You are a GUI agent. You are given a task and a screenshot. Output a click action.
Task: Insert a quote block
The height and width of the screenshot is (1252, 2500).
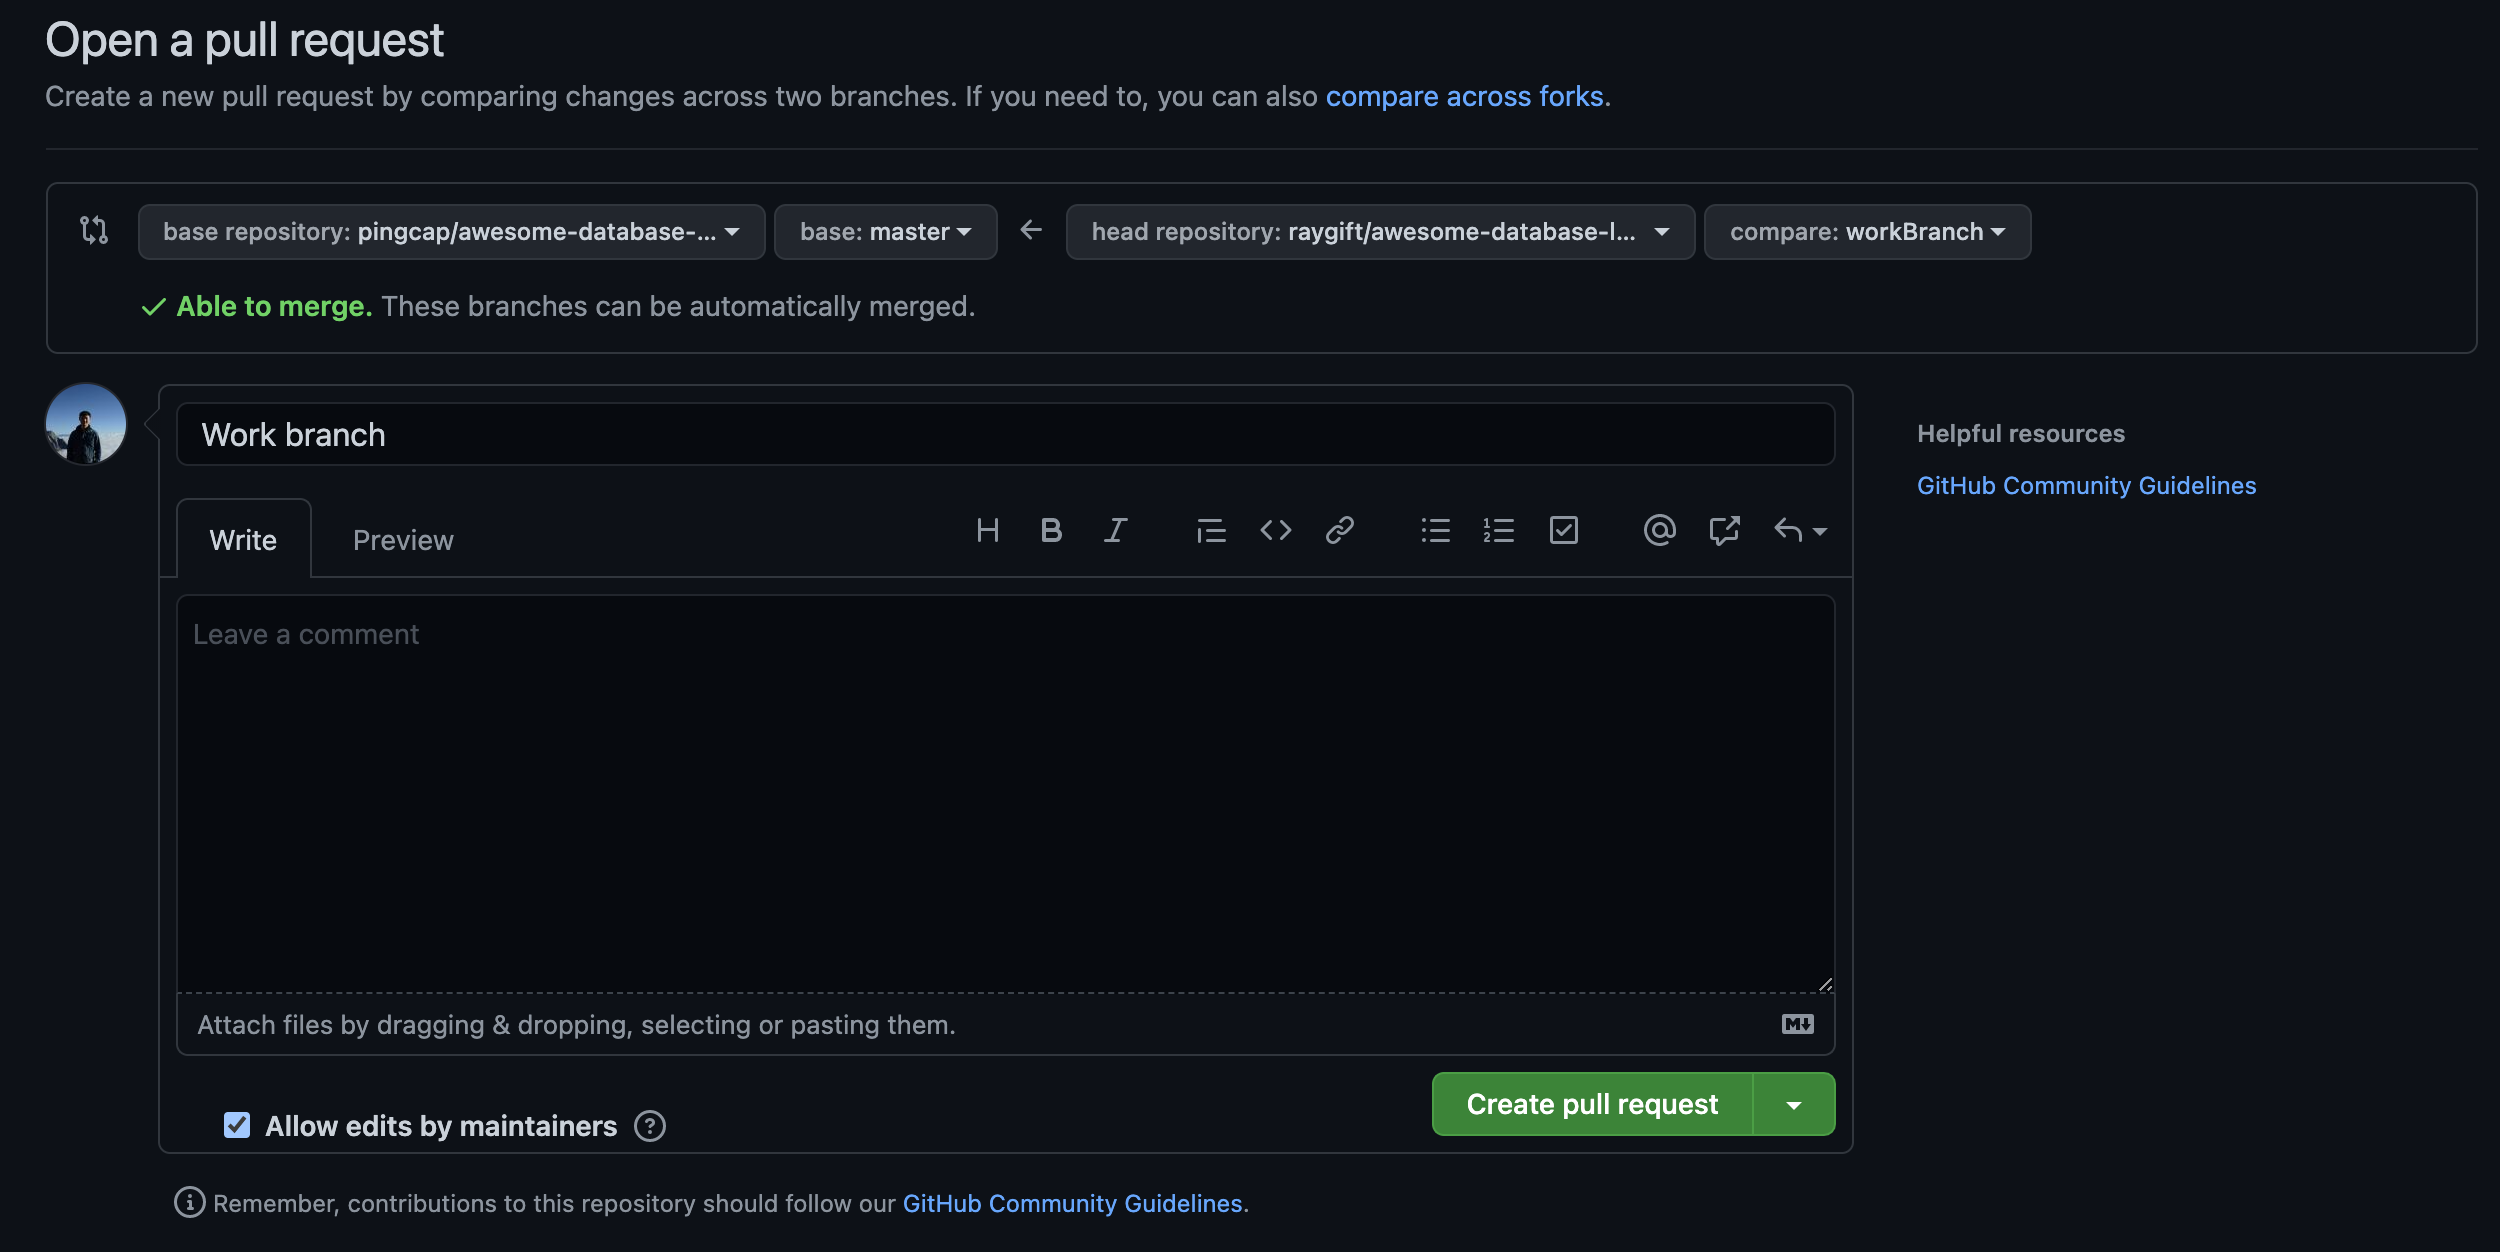(x=1211, y=530)
